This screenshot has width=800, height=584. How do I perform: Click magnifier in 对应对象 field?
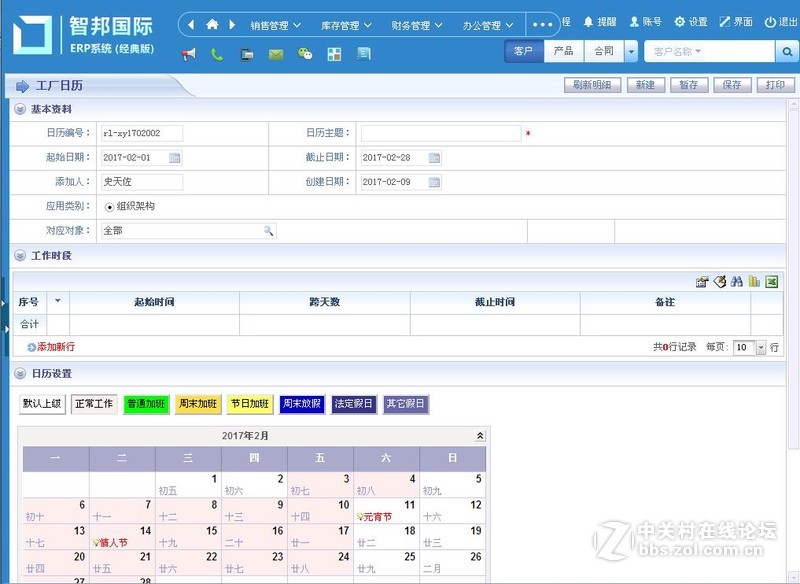(x=268, y=231)
